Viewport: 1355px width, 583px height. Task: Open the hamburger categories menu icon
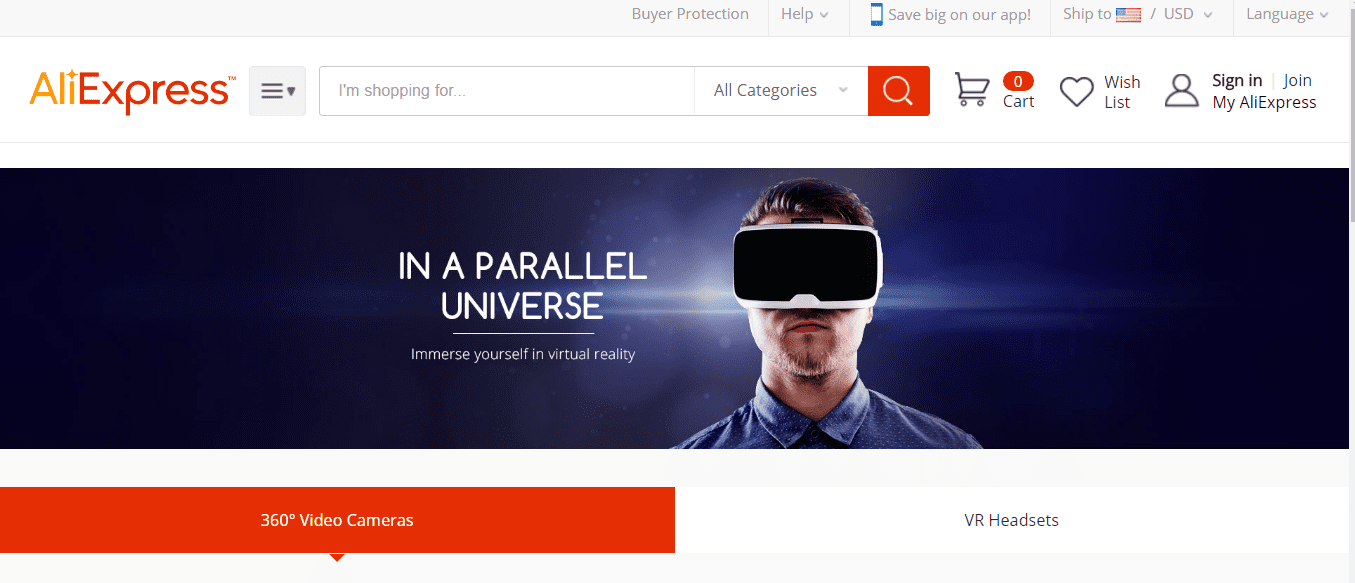(x=277, y=91)
